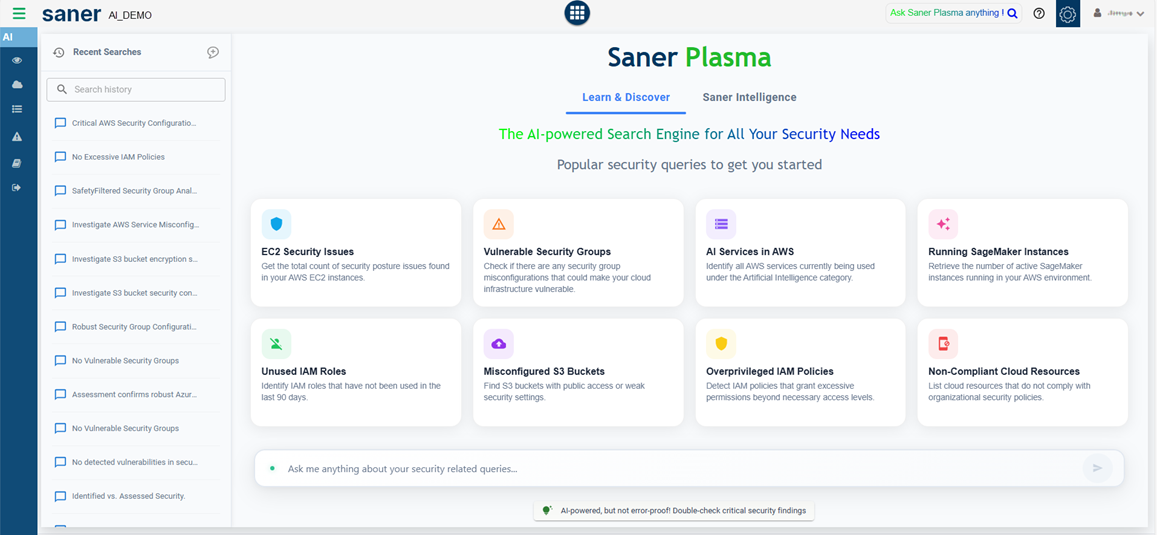1157x535 pixels.
Task: Open the hamburger menu beside the saner logo
Action: point(19,14)
